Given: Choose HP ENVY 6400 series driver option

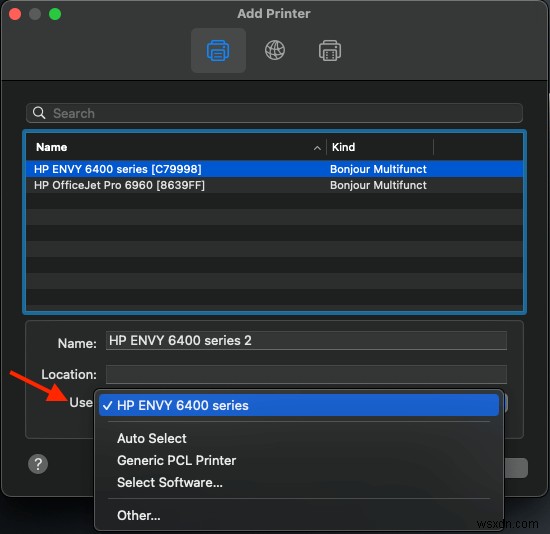Looking at the screenshot, I should (299, 405).
